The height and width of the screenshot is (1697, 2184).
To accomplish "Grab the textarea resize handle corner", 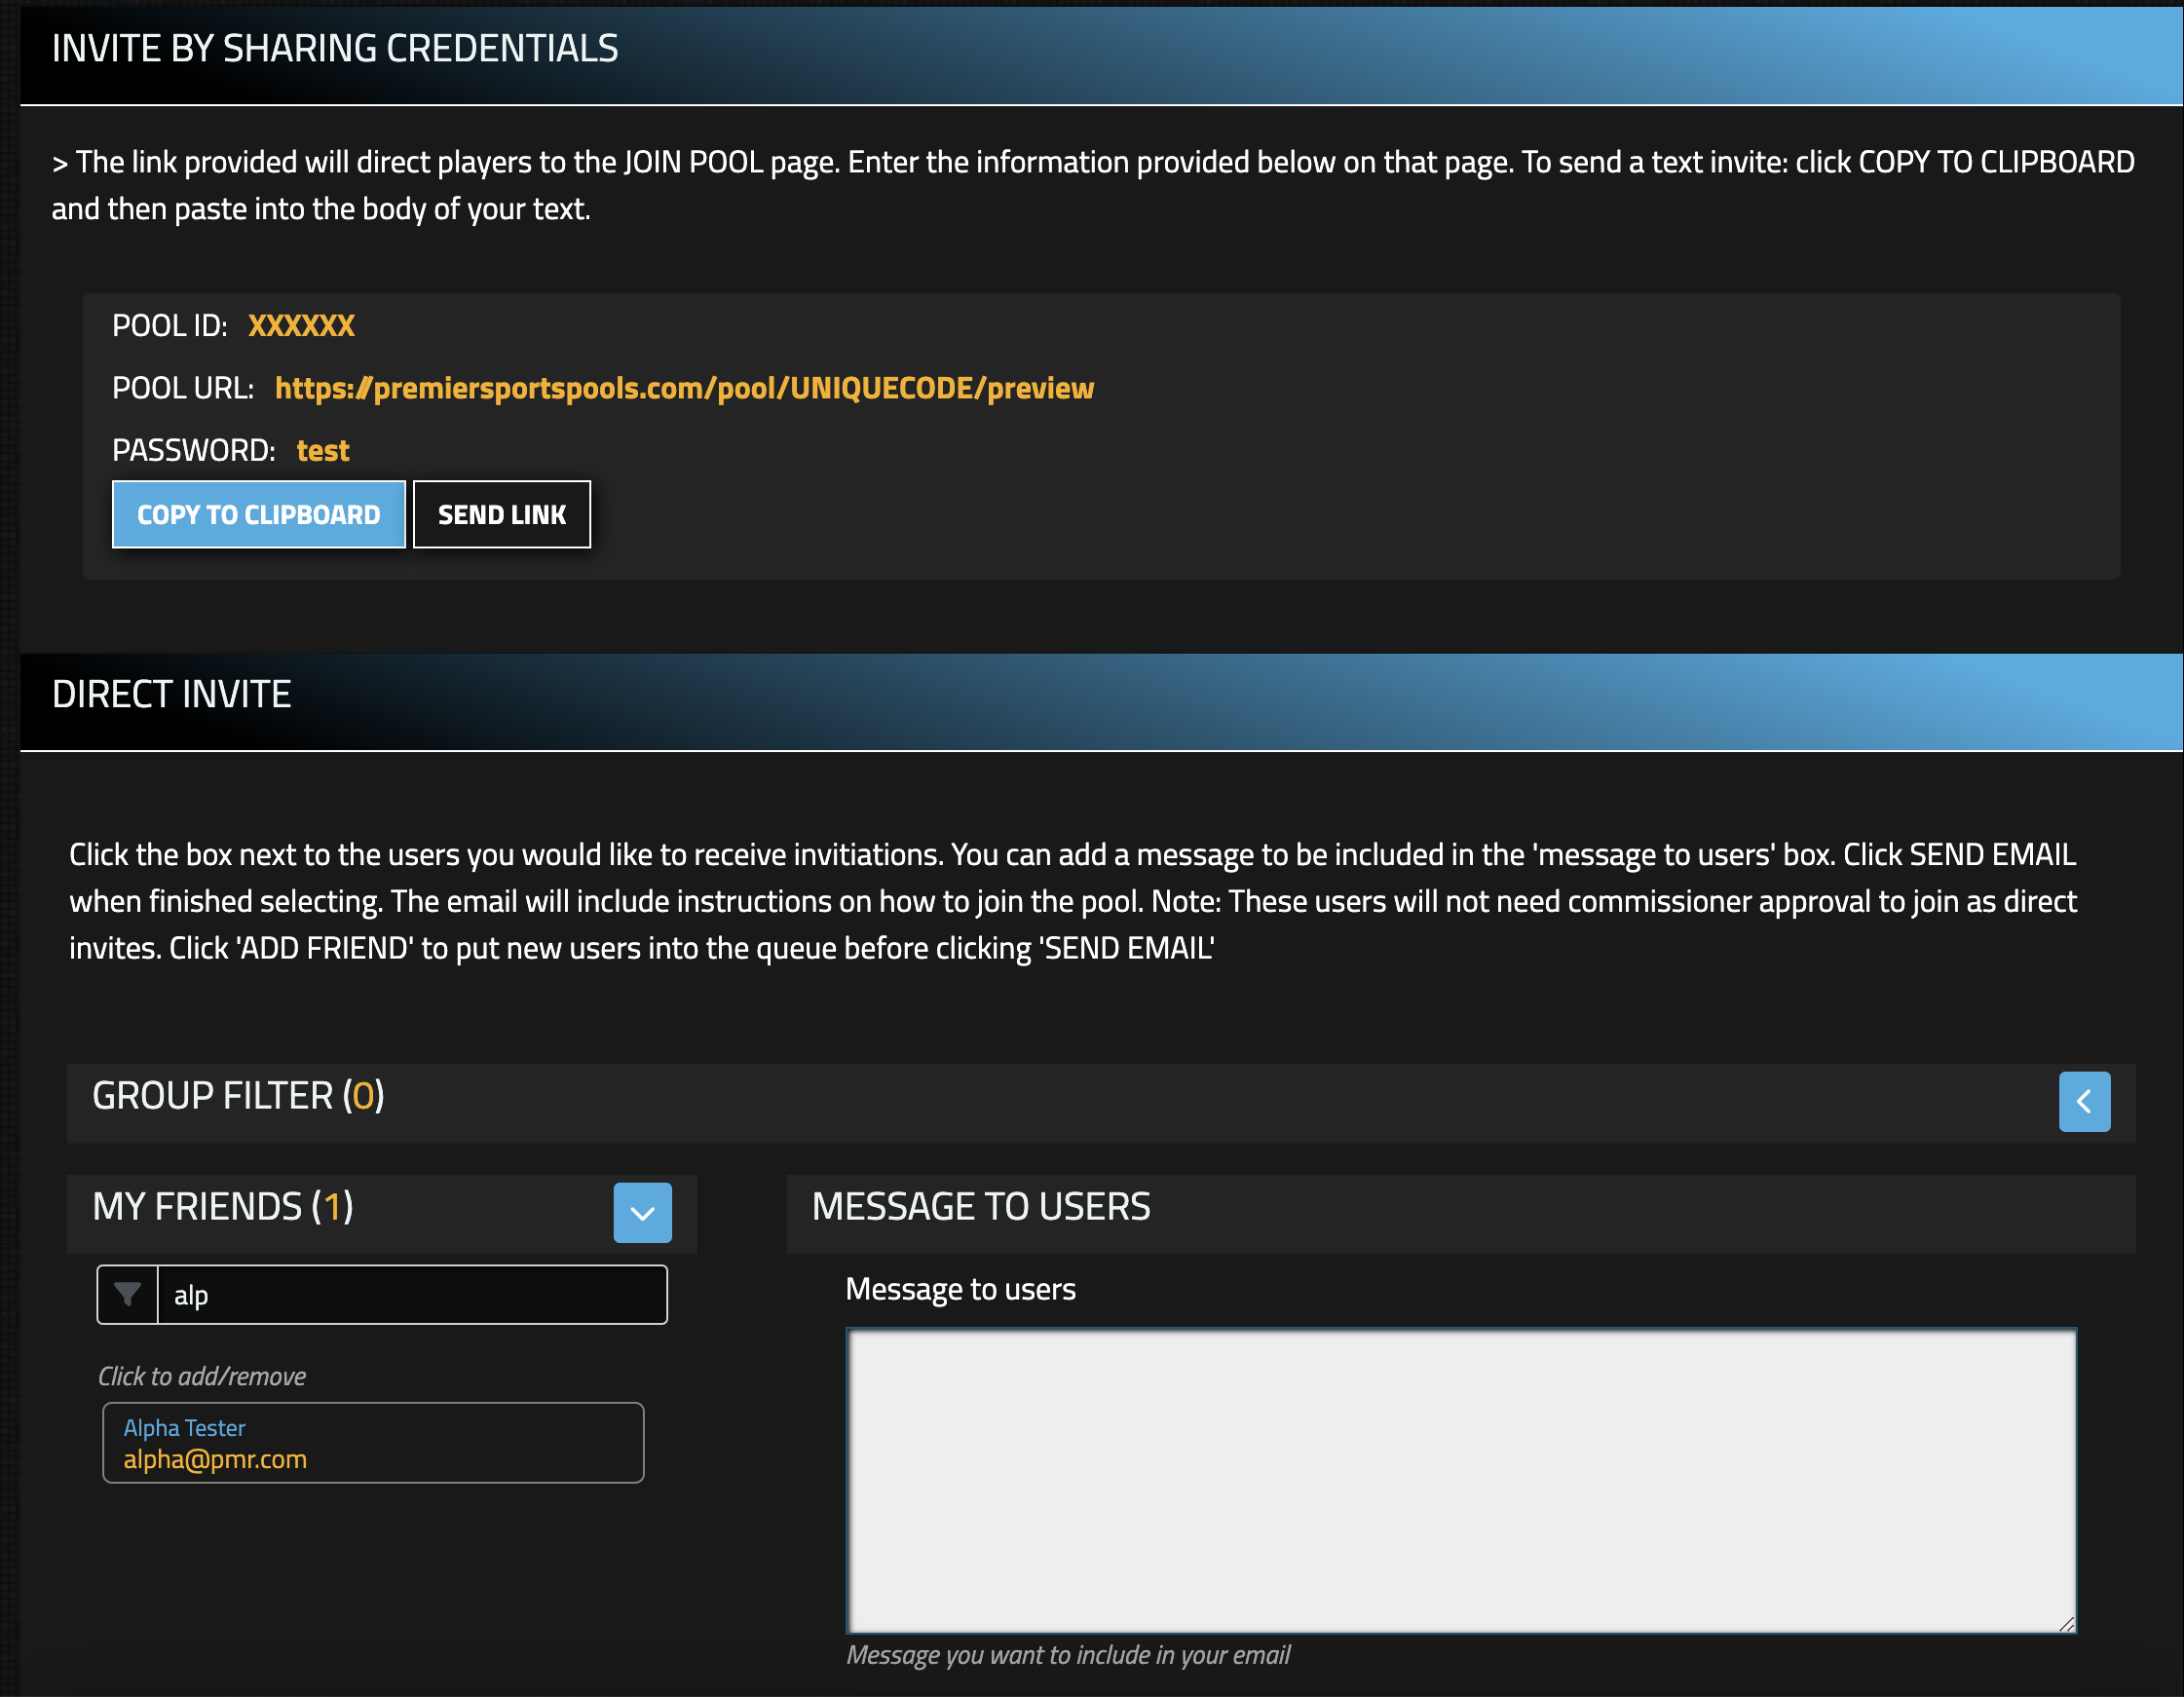I will pyautogui.click(x=2066, y=1624).
